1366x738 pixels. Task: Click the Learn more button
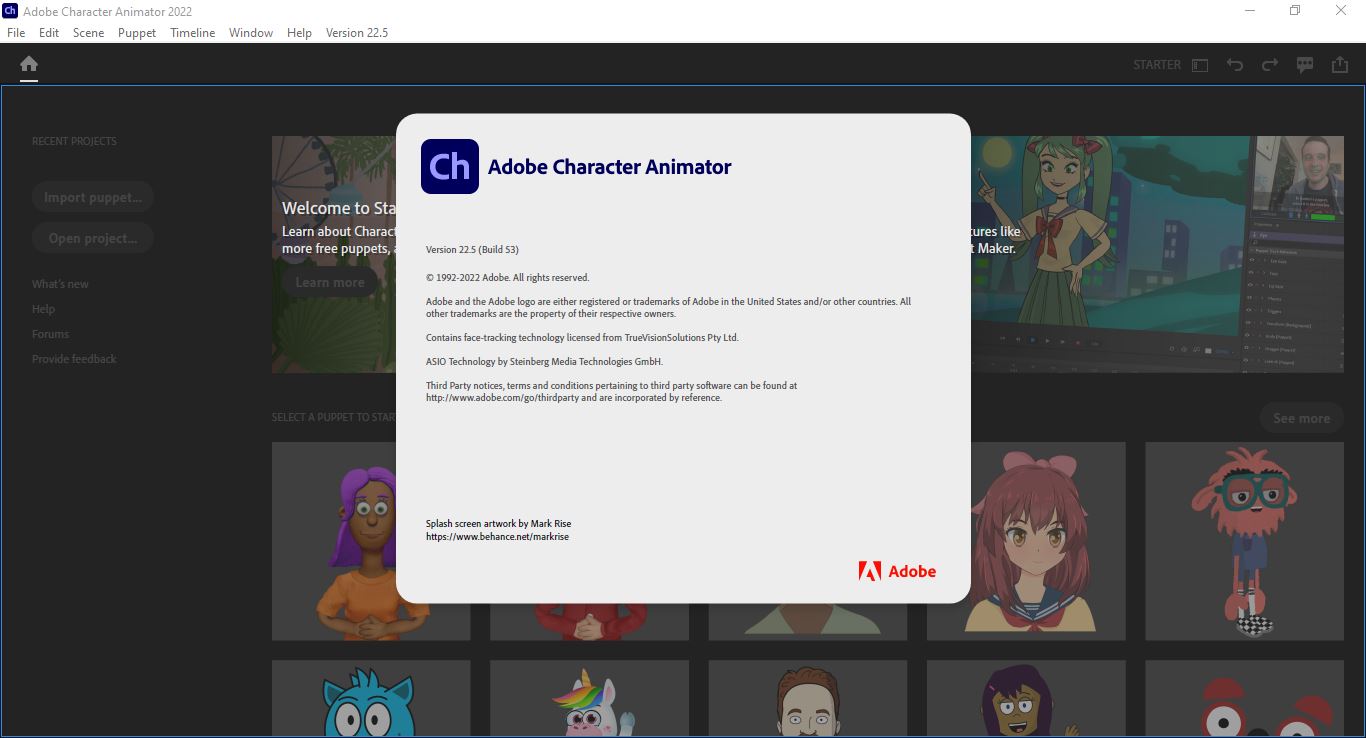[x=329, y=282]
